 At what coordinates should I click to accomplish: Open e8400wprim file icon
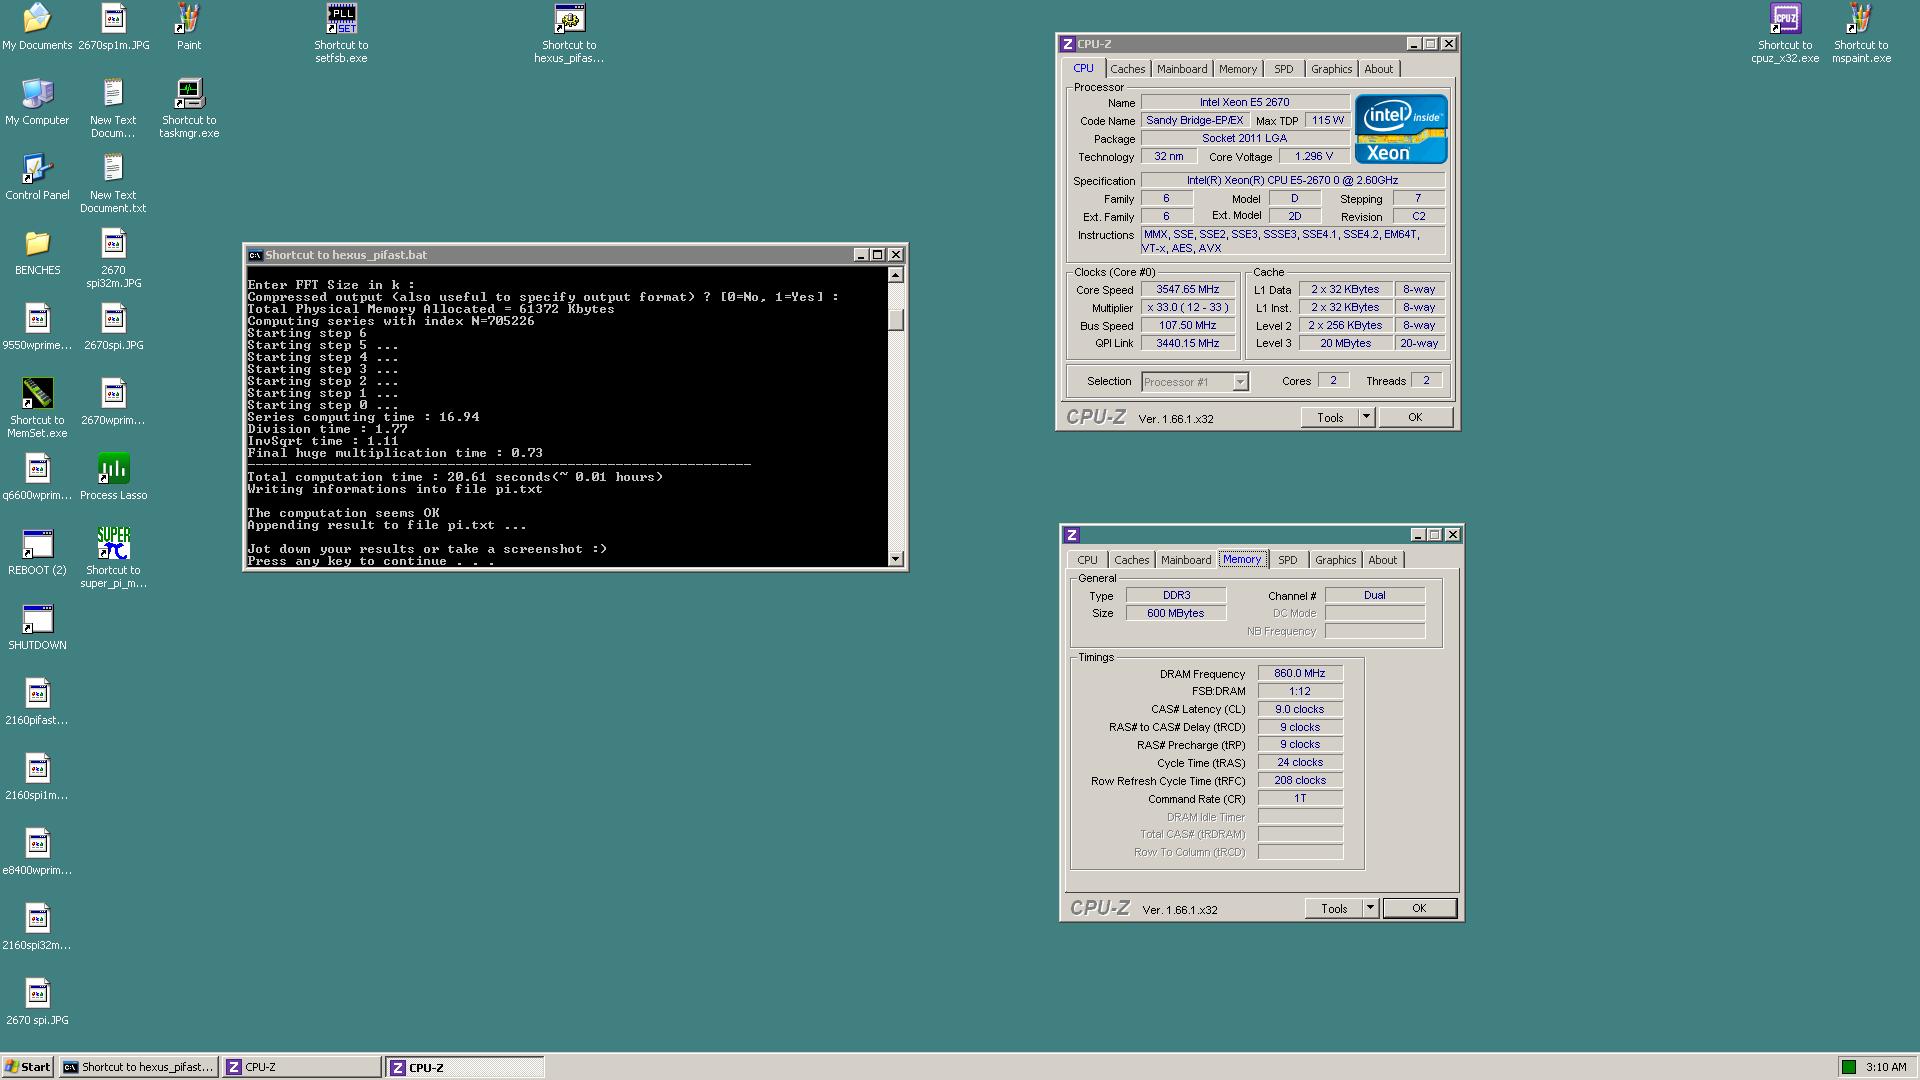(37, 852)
